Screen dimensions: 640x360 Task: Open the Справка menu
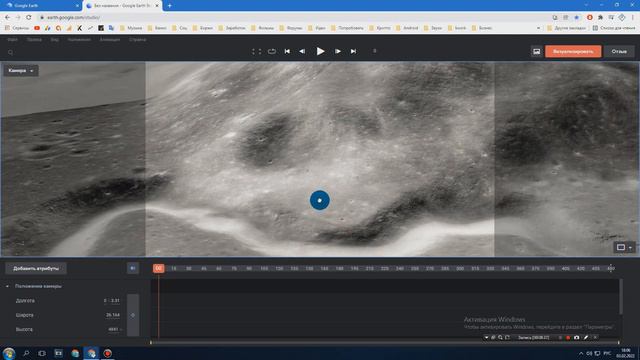tap(138, 40)
